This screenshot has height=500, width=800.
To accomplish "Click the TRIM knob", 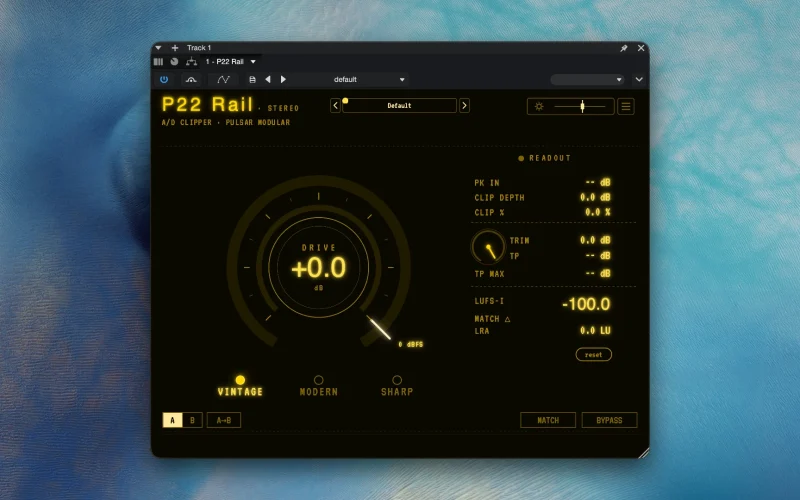I will tap(488, 247).
